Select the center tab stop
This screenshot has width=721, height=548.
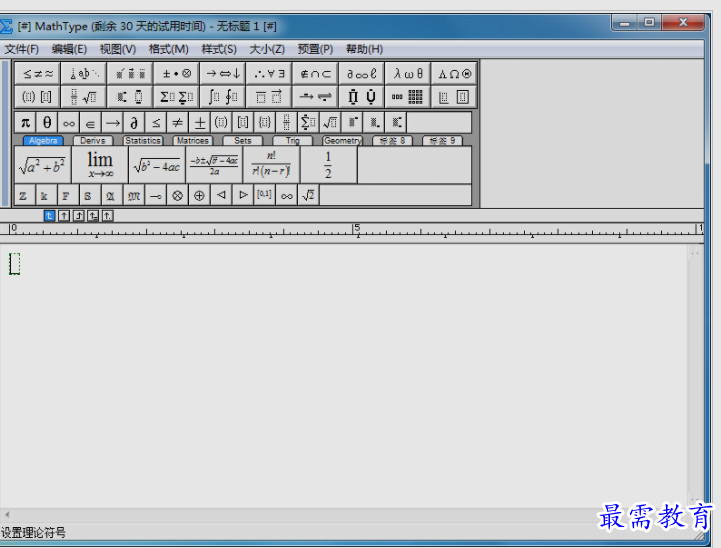pyautogui.click(x=64, y=216)
